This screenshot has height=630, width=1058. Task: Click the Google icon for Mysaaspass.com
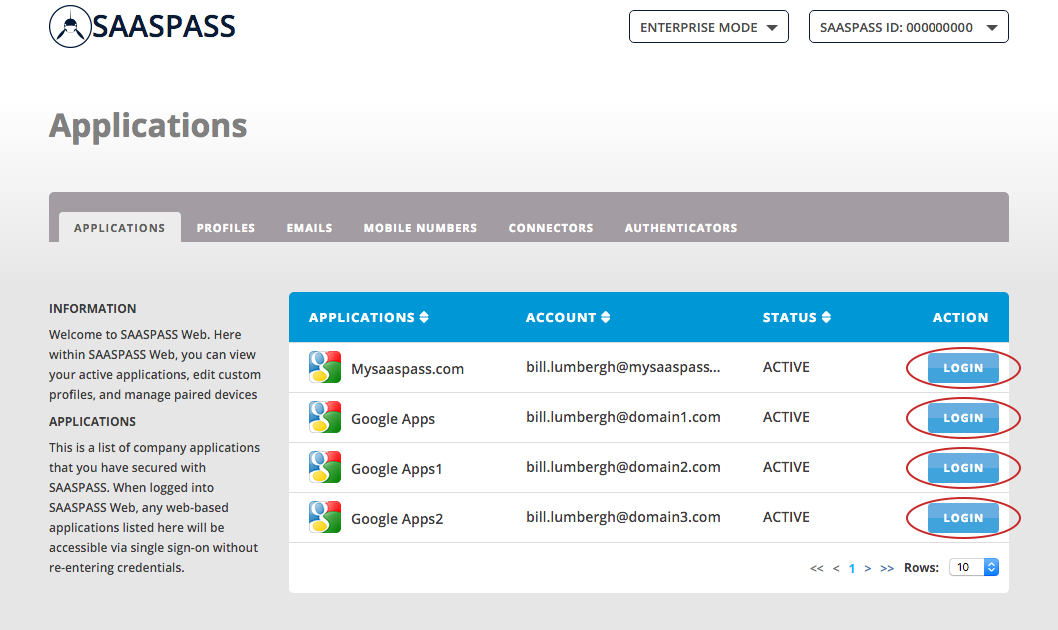pos(325,368)
